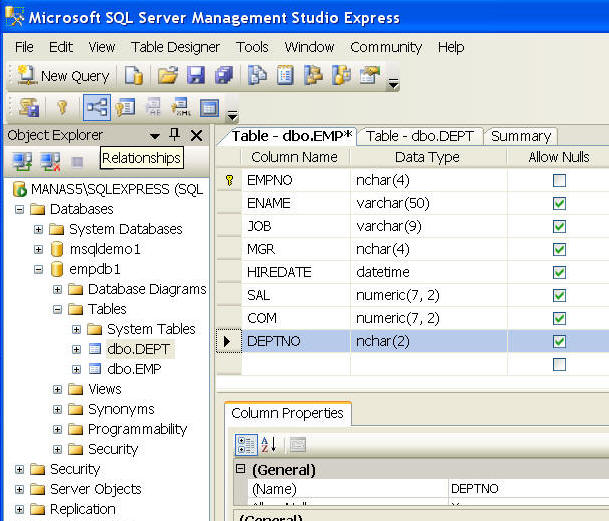Click the Manage Indexes and Keys icon
The height and width of the screenshot is (521, 609).
[125, 107]
